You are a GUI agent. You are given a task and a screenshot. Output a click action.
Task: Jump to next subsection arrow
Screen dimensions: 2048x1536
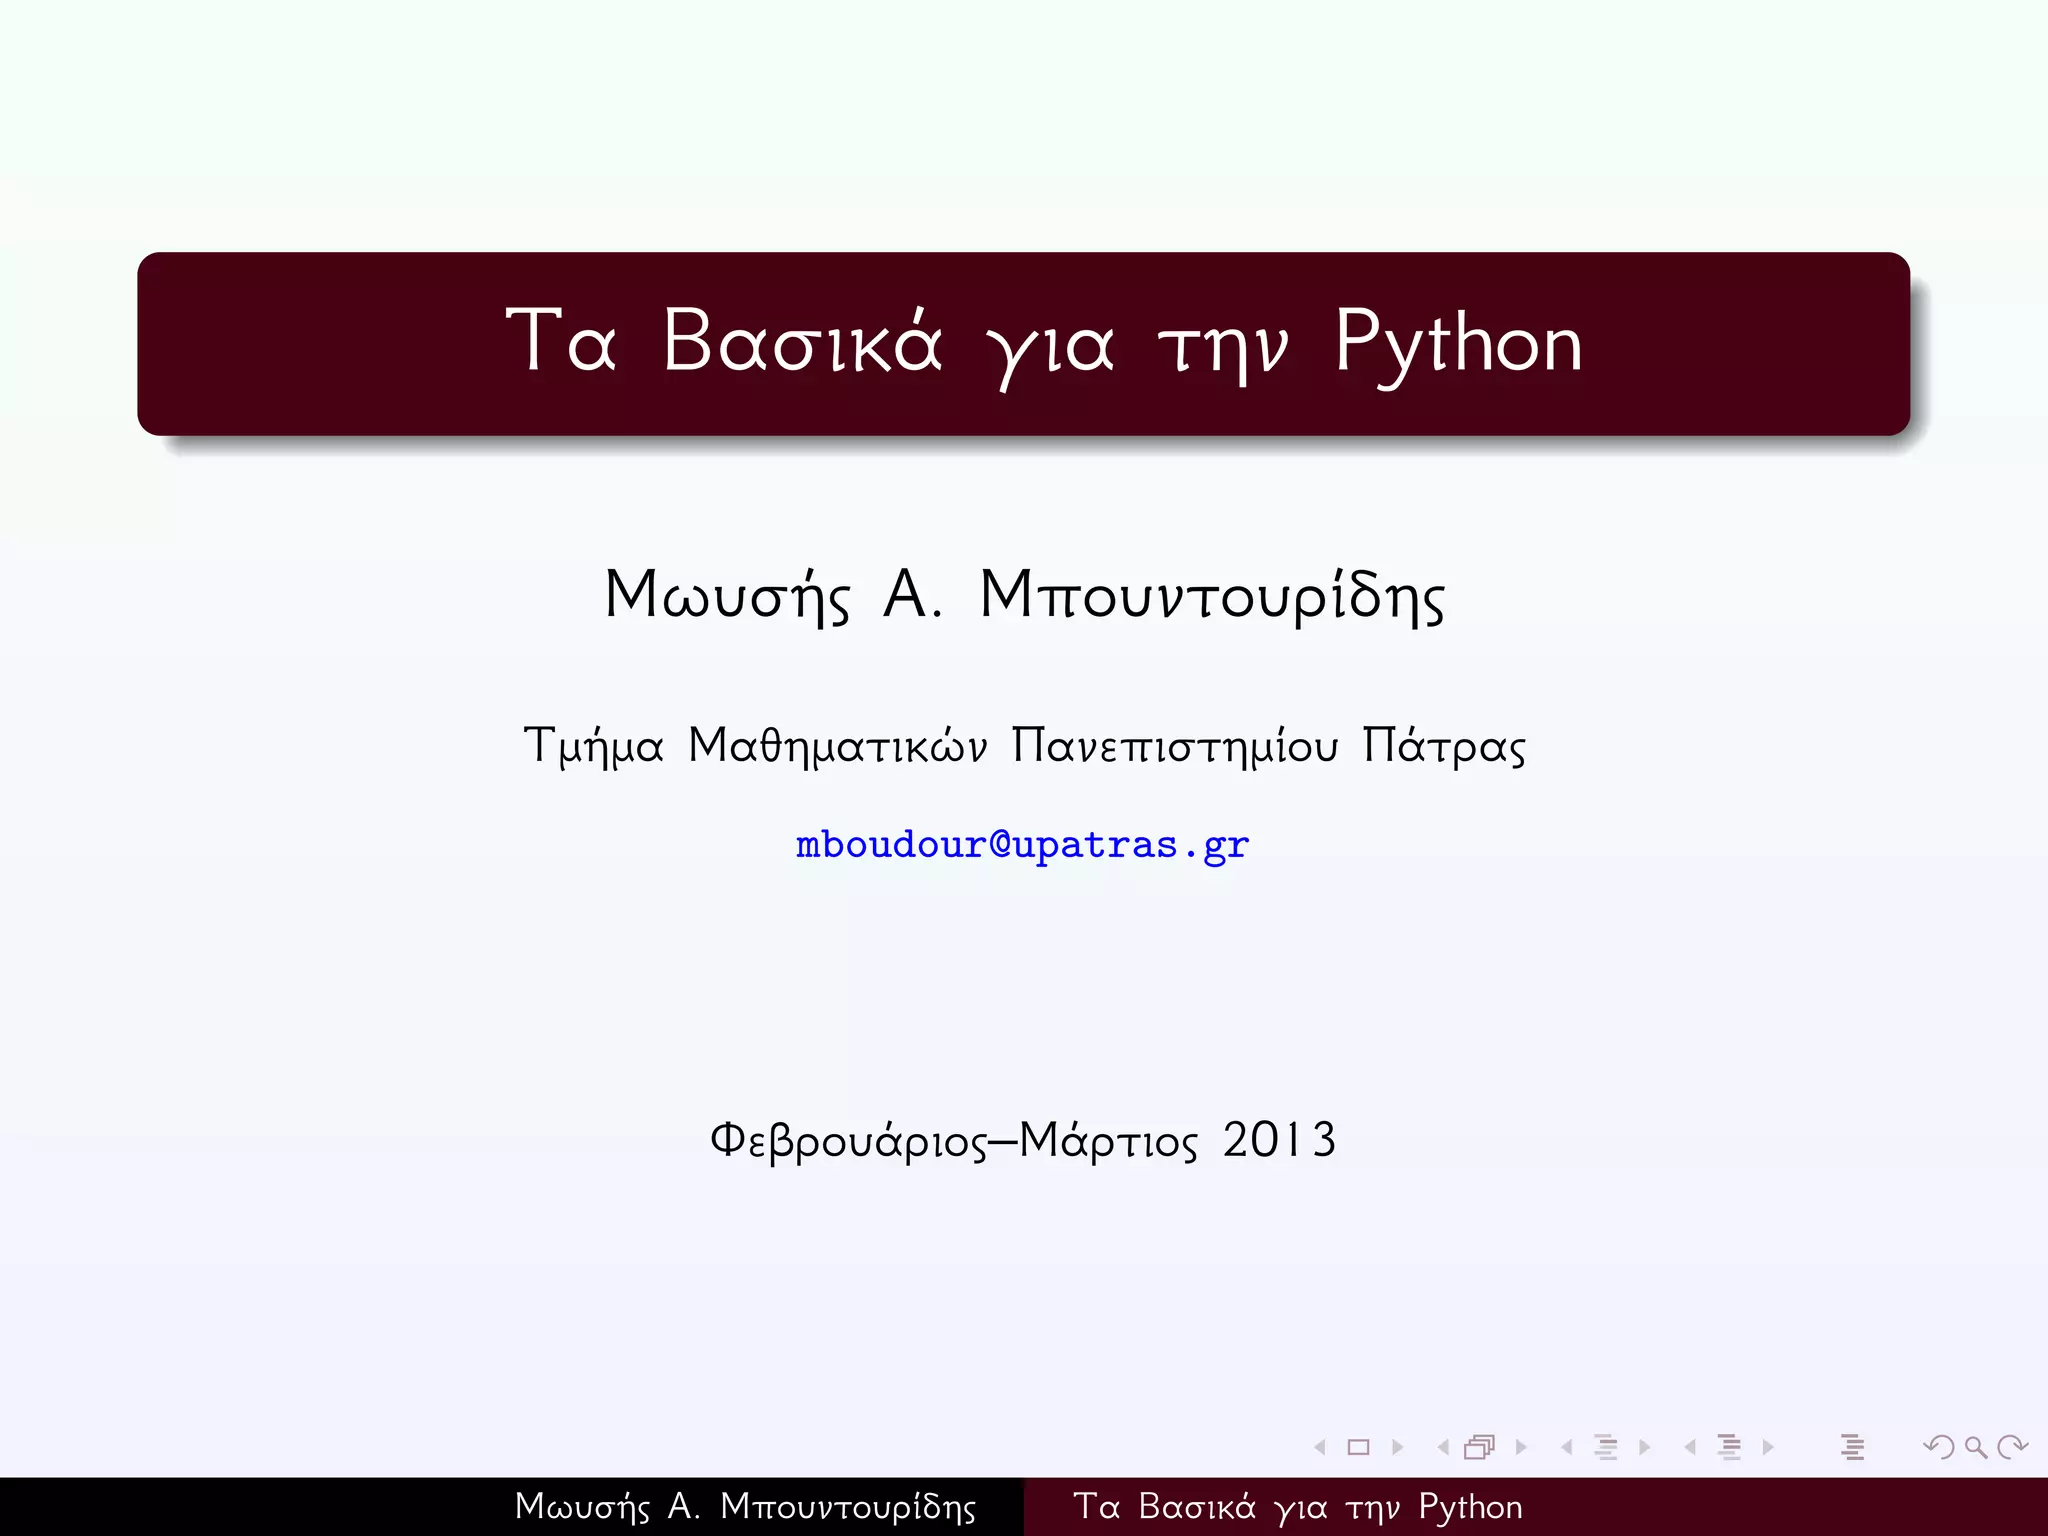point(1645,1447)
